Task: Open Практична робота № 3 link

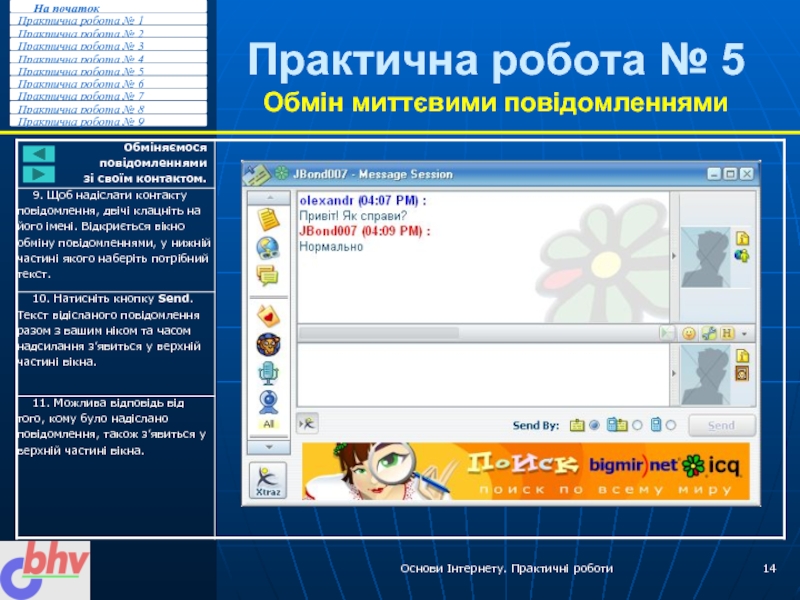Action: tap(81, 46)
